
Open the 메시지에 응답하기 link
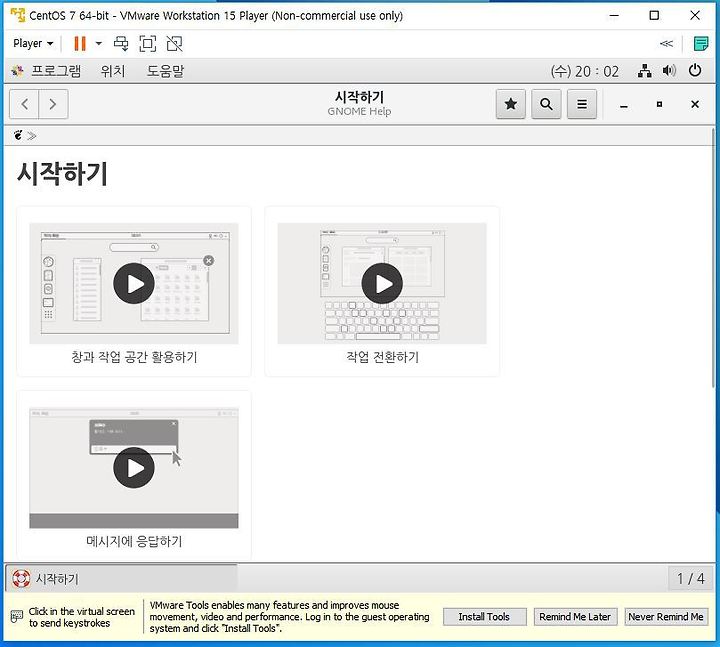click(134, 541)
